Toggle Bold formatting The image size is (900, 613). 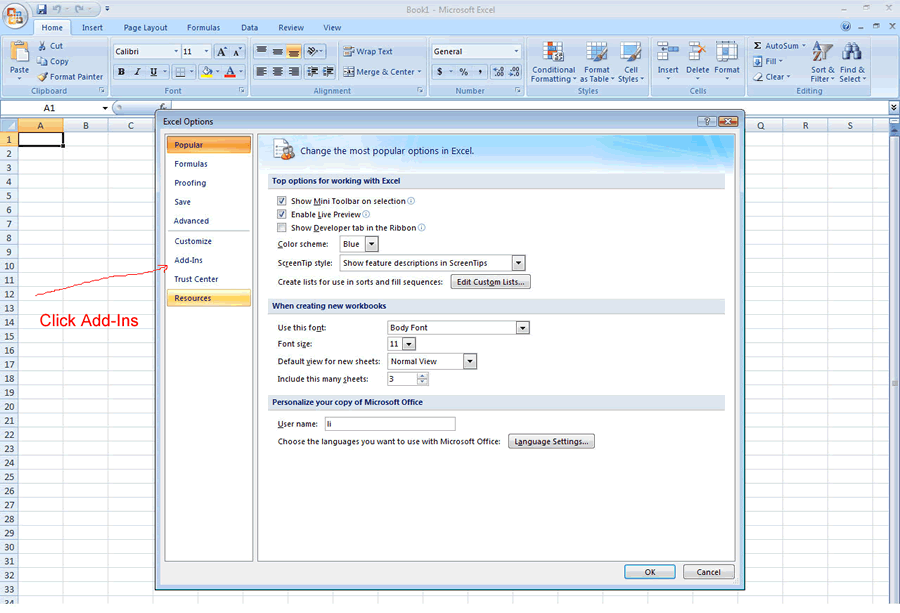121,72
